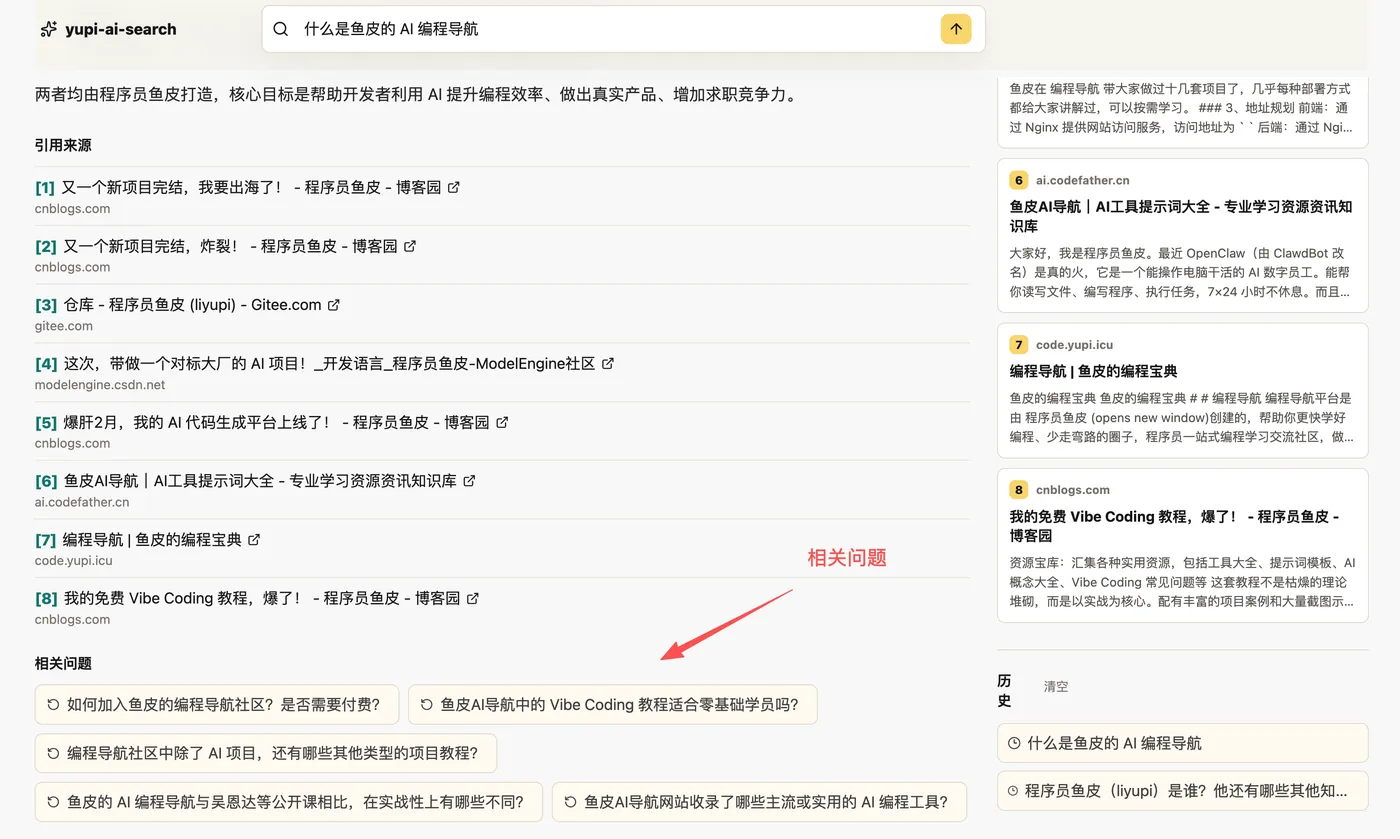1400x839 pixels.
Task: Open external link icon for citation [7]
Action: 254,540
